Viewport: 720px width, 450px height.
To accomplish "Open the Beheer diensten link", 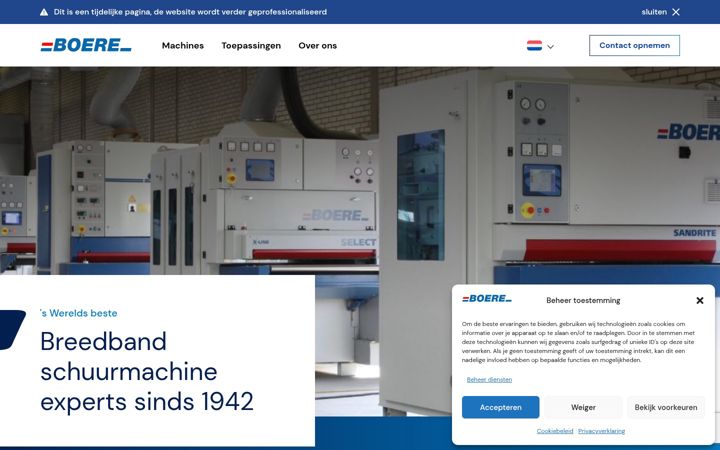I will coord(489,379).
